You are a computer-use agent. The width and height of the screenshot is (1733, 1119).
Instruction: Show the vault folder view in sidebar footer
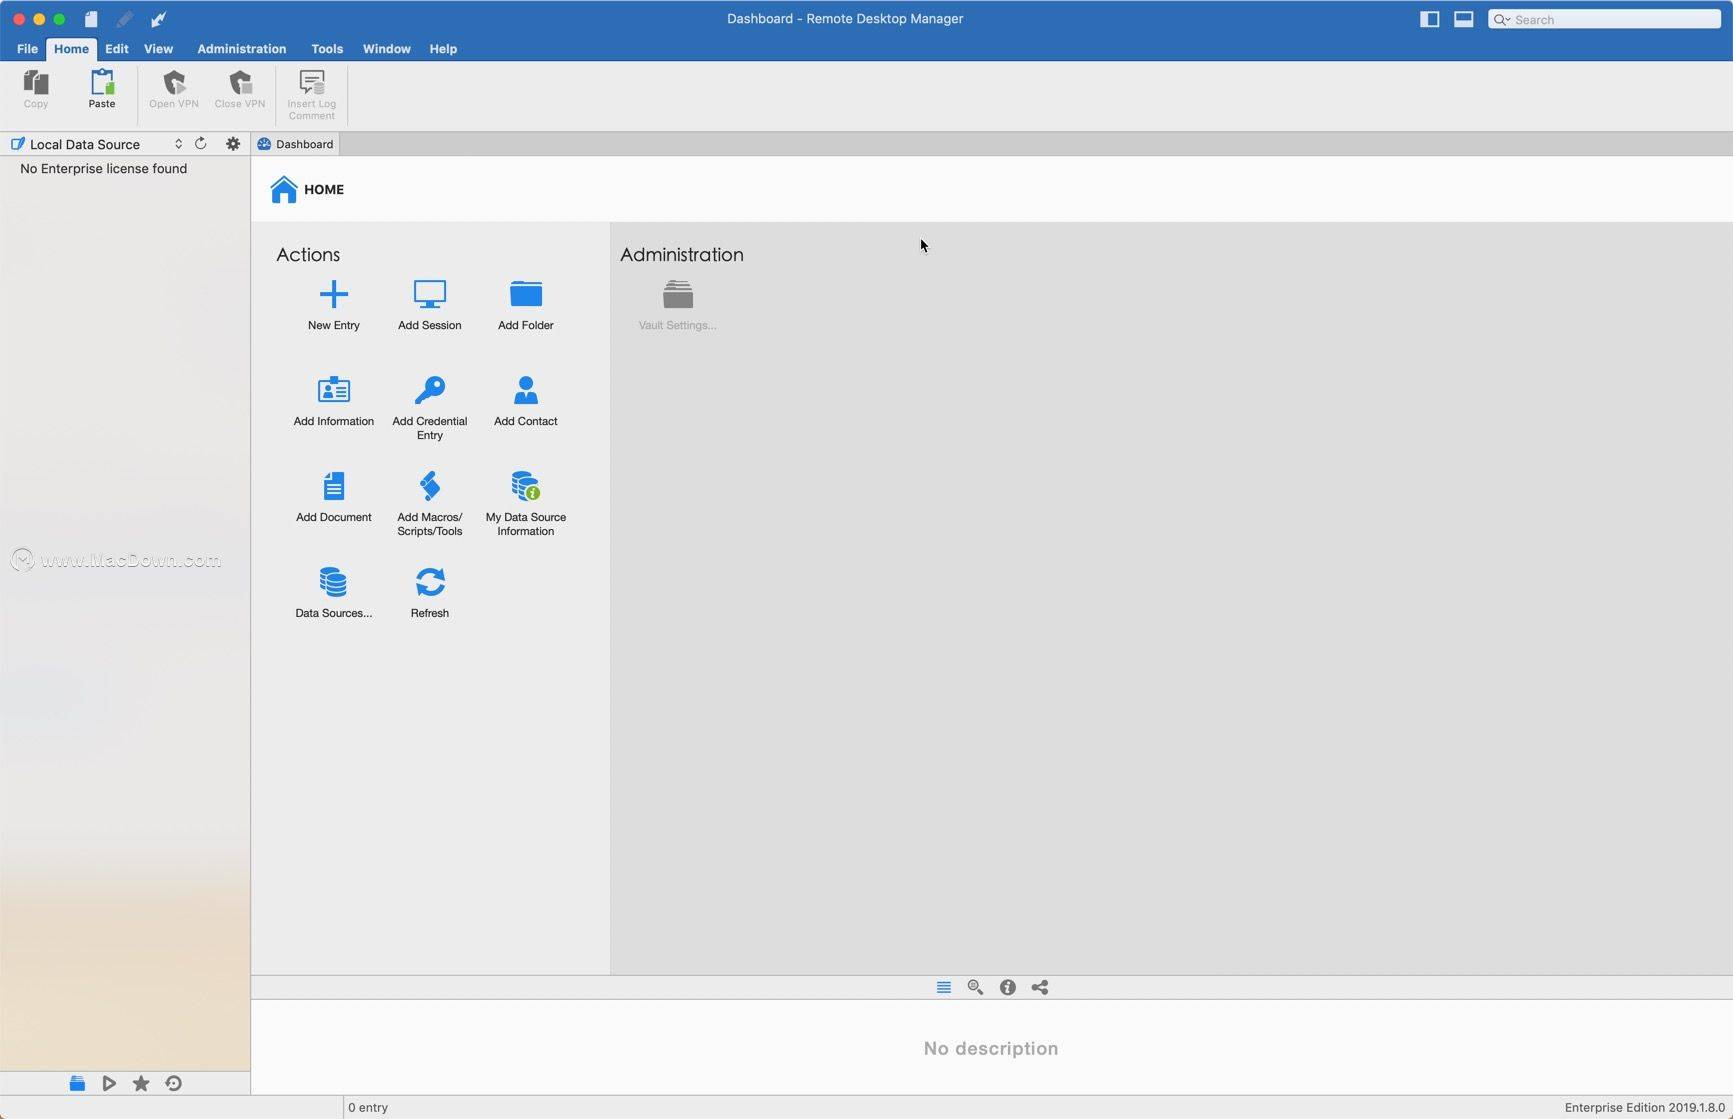tap(77, 1083)
